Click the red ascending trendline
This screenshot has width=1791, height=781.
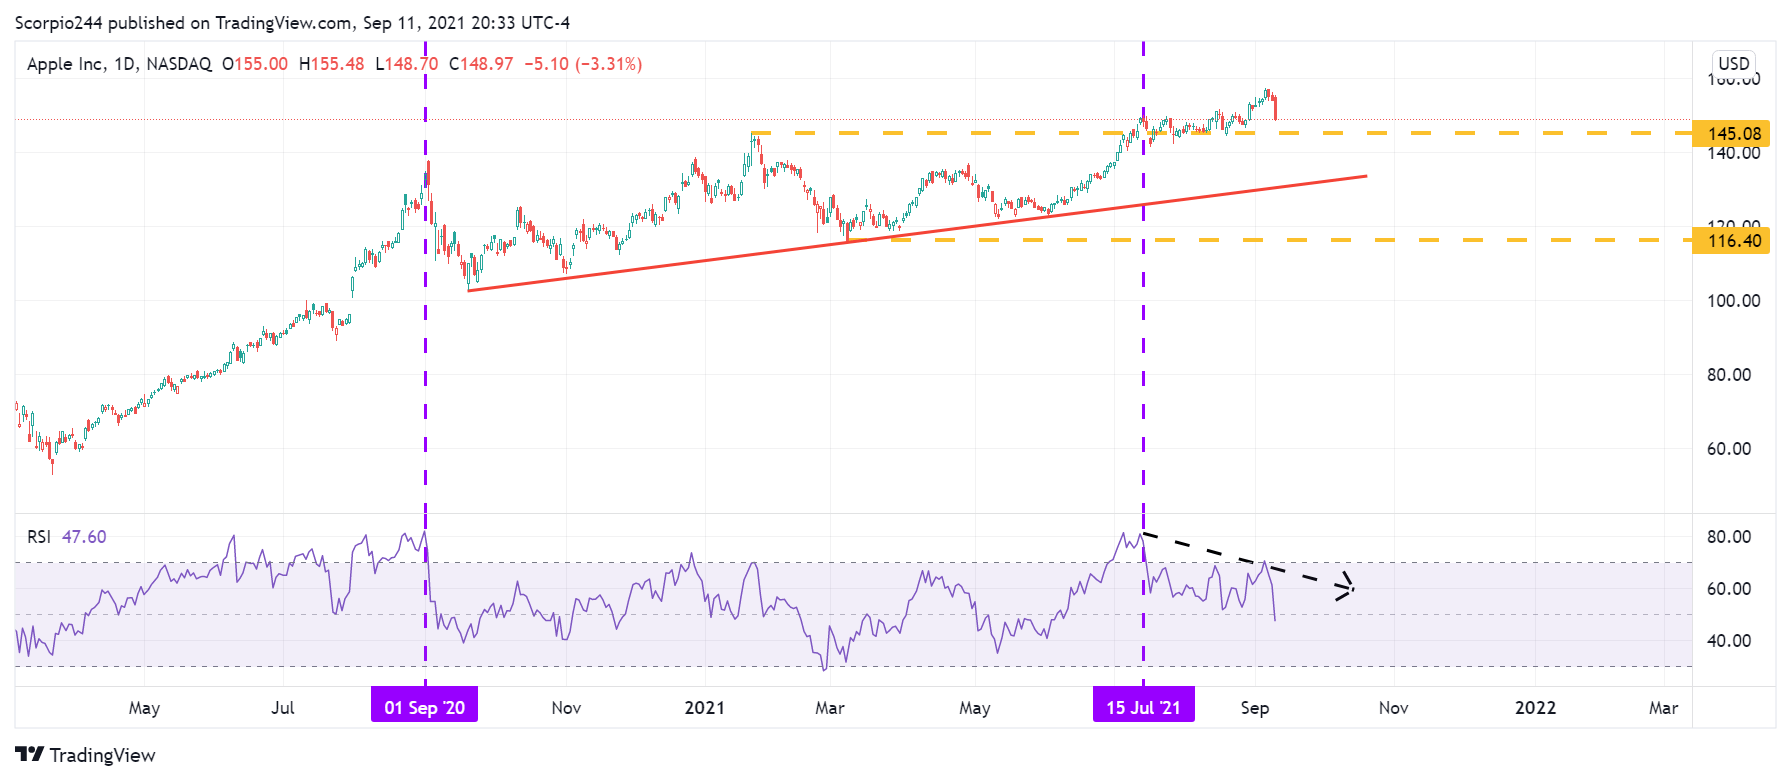click(x=917, y=234)
